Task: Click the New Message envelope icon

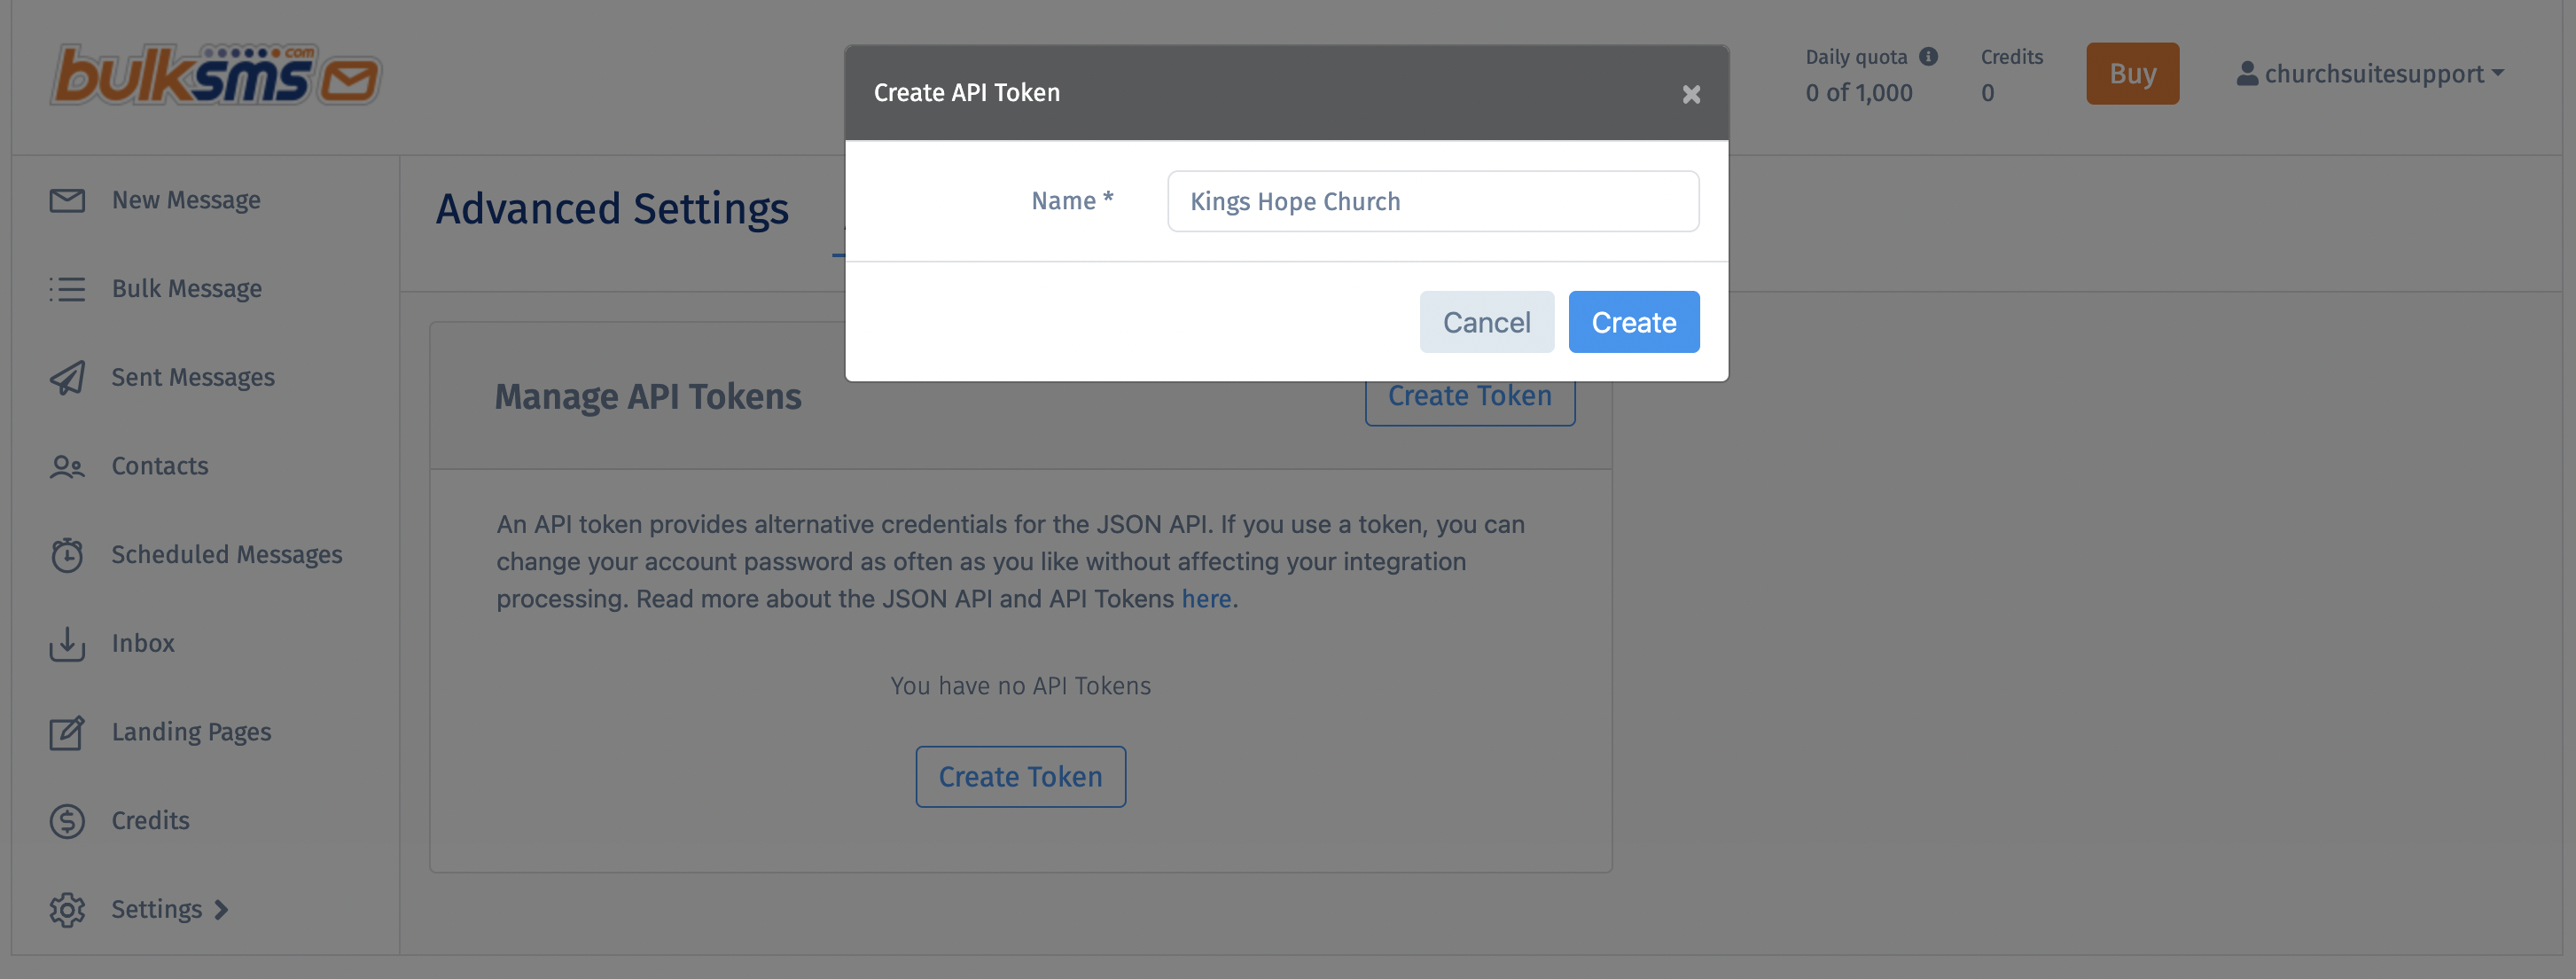Action: pyautogui.click(x=67, y=200)
